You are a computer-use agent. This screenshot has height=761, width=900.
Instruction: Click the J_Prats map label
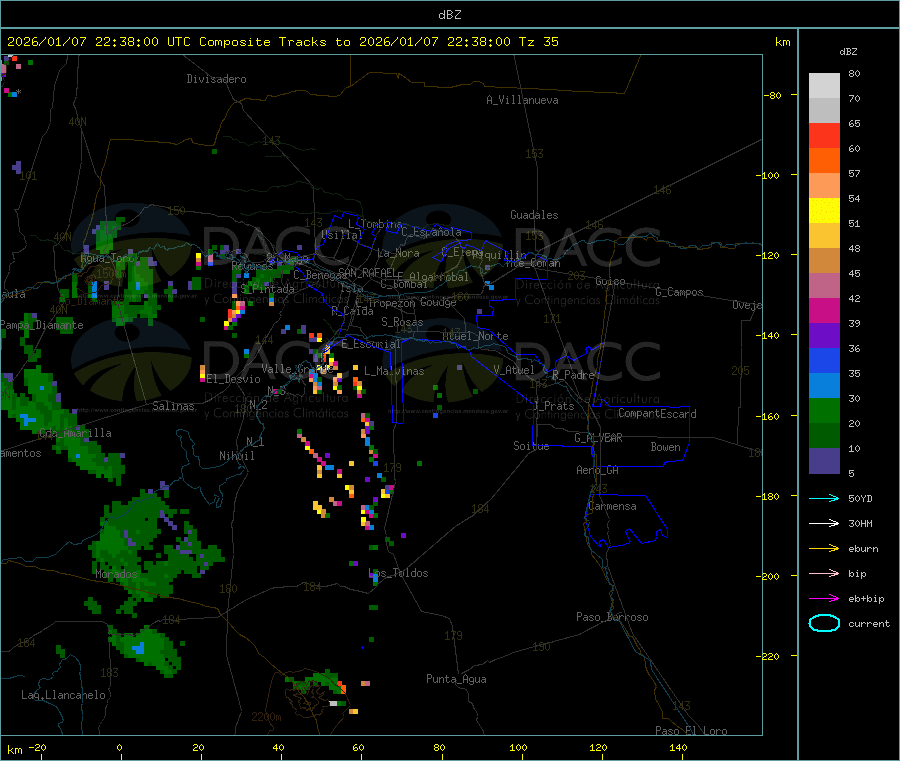553,405
